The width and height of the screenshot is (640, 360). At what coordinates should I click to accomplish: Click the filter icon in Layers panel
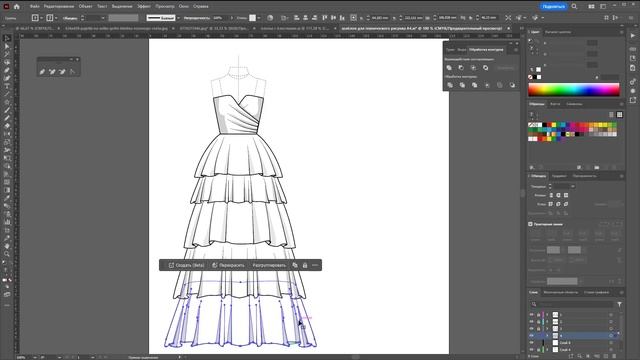(x=619, y=304)
